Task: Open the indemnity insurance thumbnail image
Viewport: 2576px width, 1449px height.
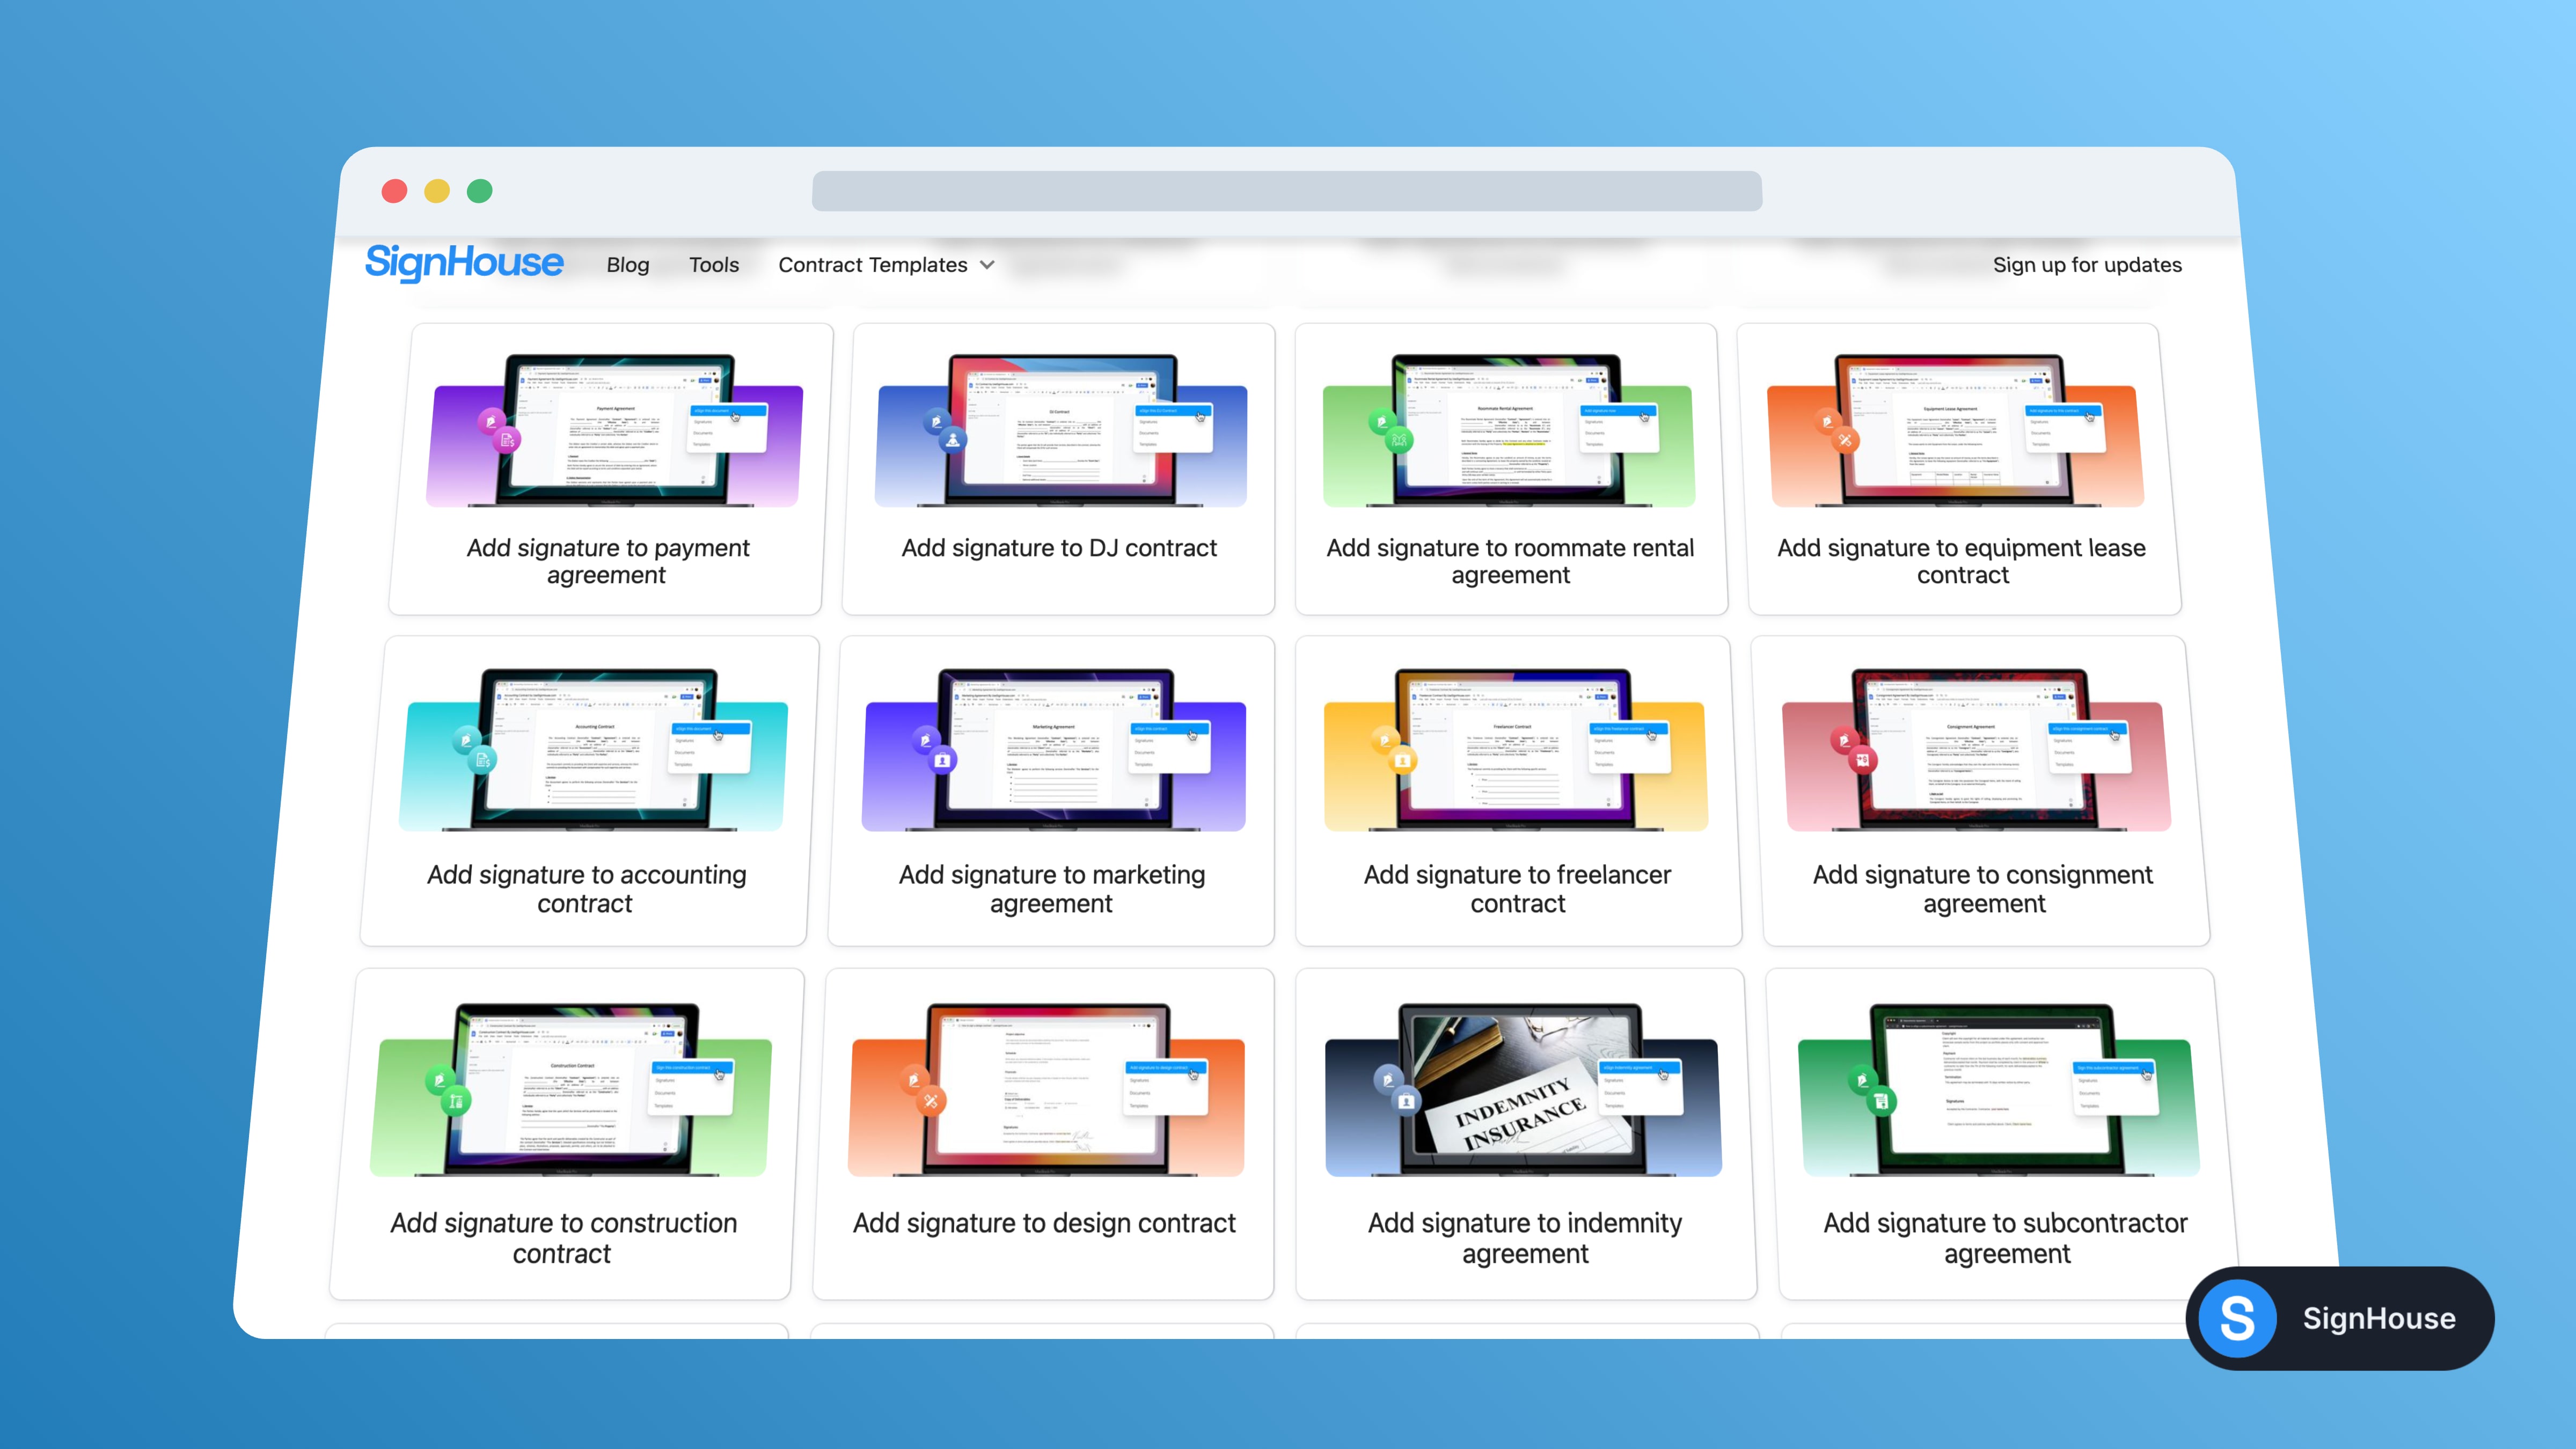Action: (x=1523, y=1090)
